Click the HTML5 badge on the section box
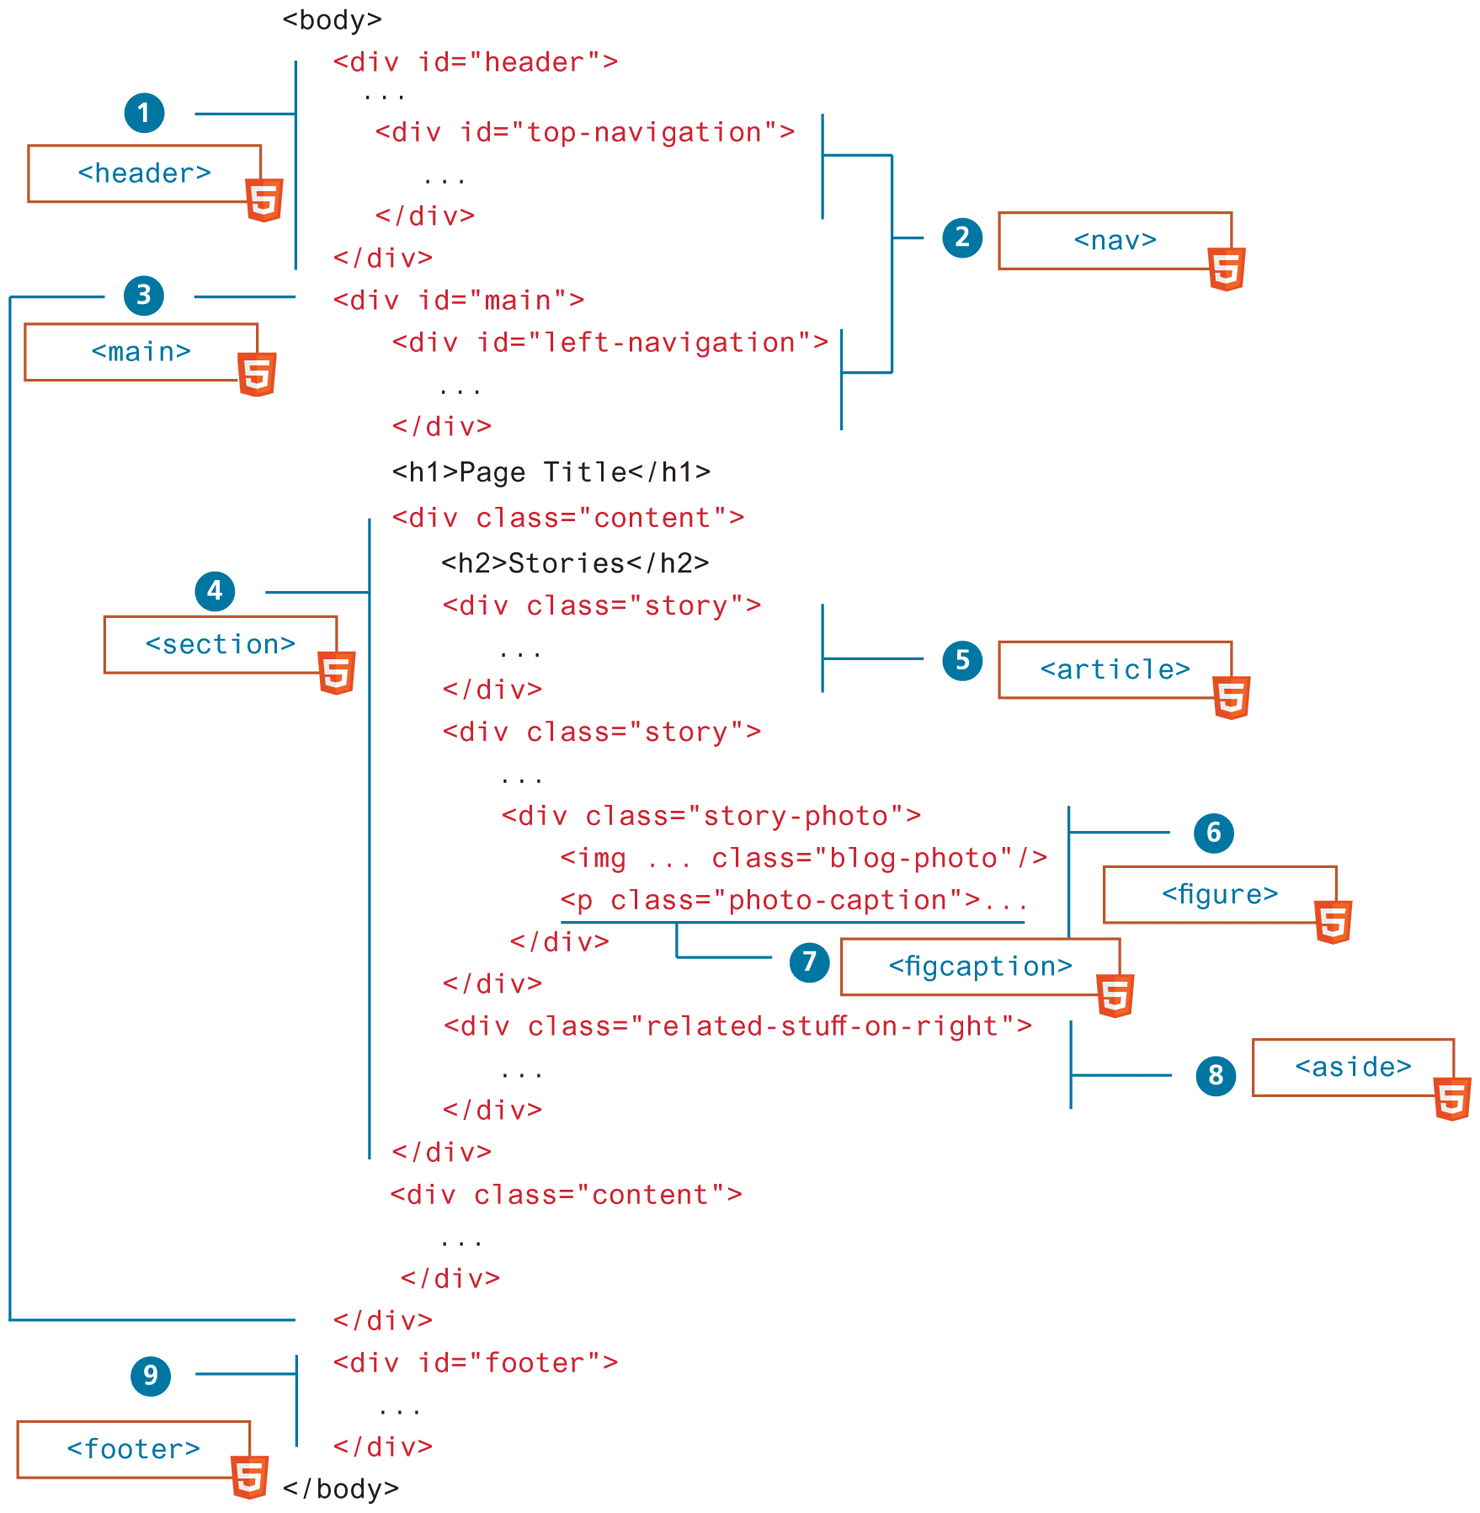The width and height of the screenshot is (1480, 1513). (x=337, y=672)
